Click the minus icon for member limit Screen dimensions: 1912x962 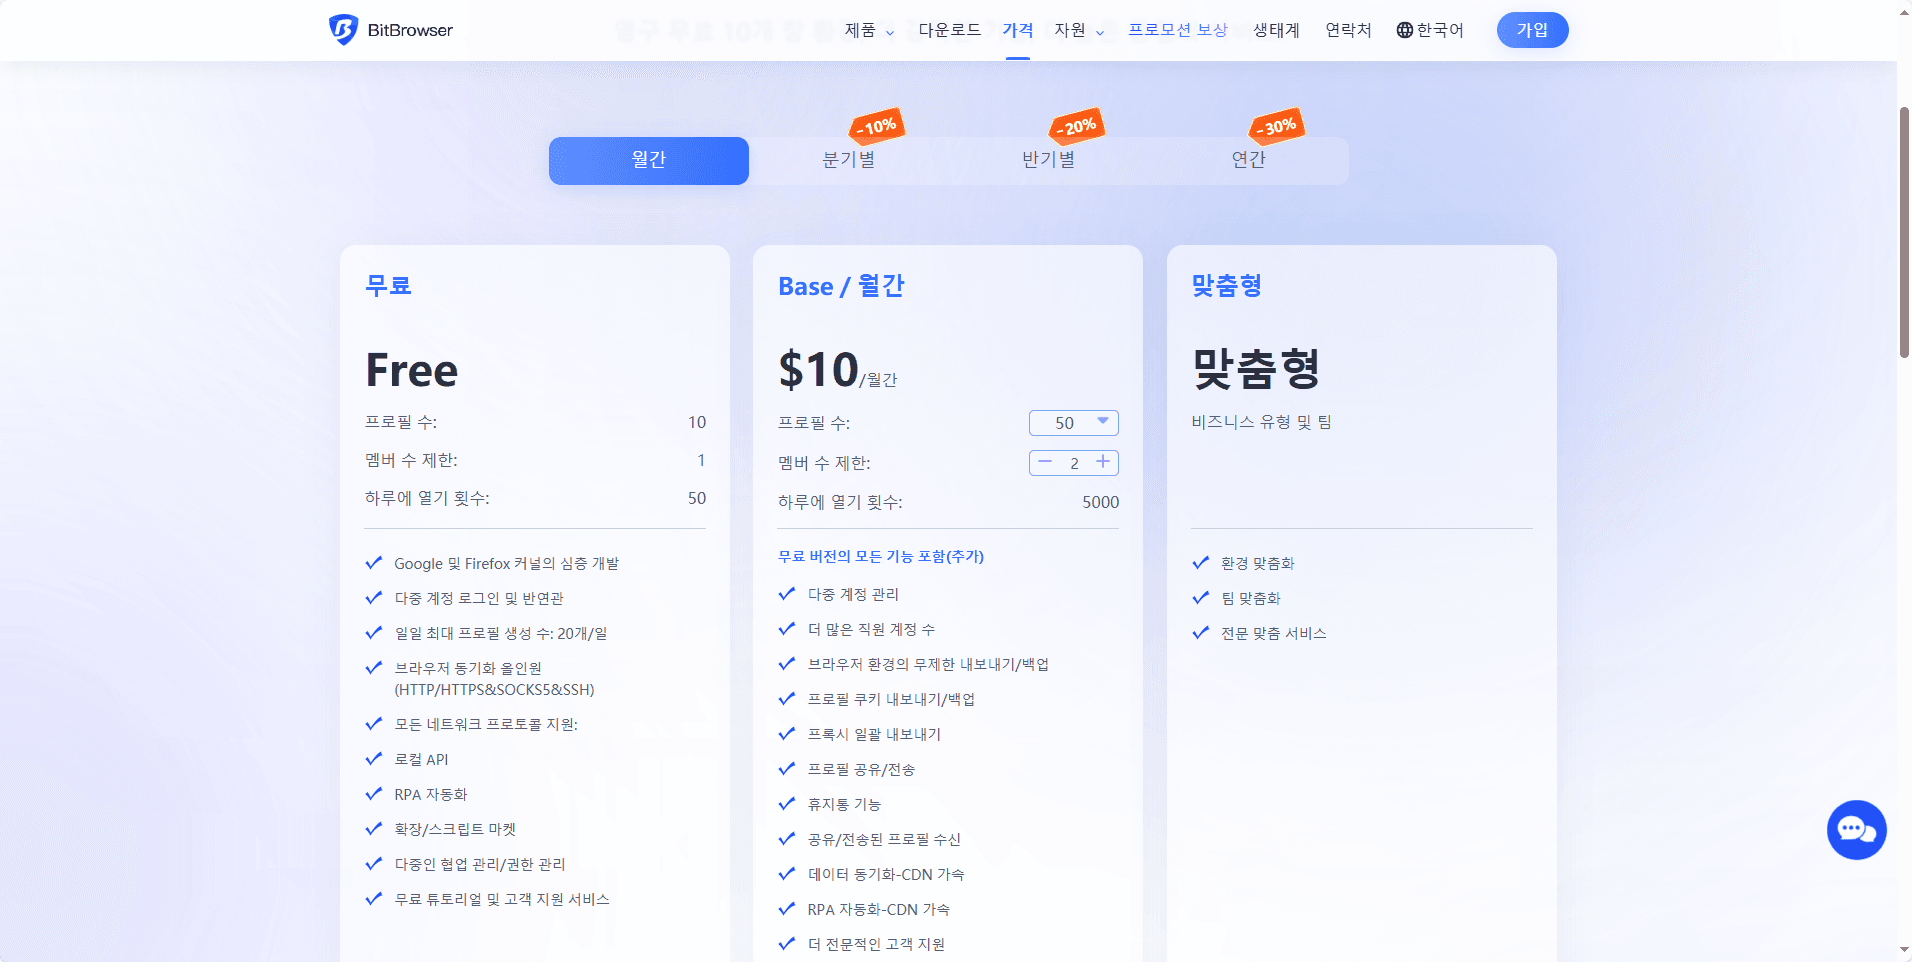tap(1045, 462)
